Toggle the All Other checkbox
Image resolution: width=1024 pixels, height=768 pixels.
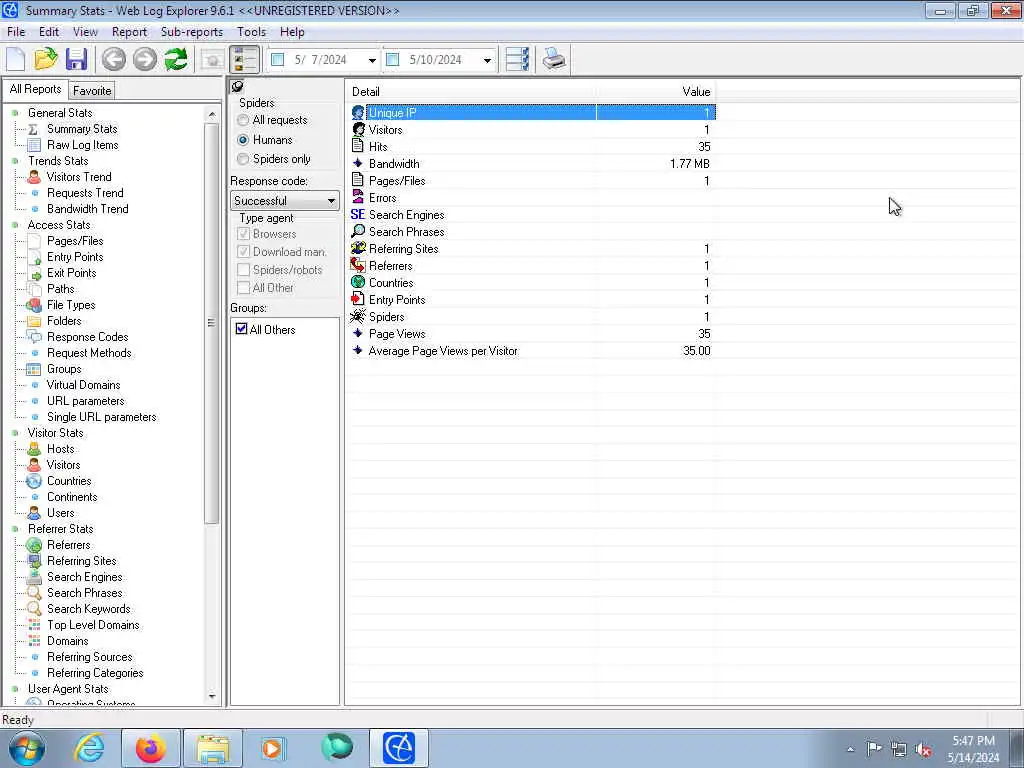[x=244, y=287]
